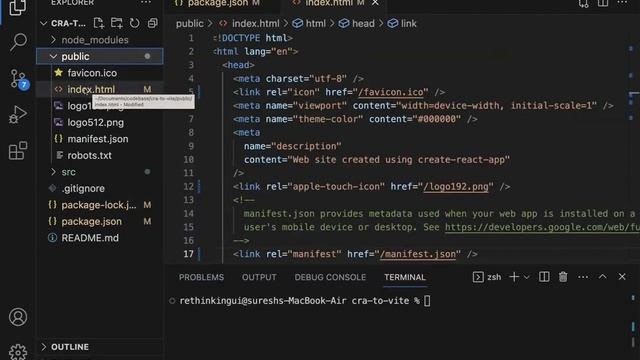Open the Manage gear menu
The height and width of the screenshot is (360, 640).
tap(18, 352)
